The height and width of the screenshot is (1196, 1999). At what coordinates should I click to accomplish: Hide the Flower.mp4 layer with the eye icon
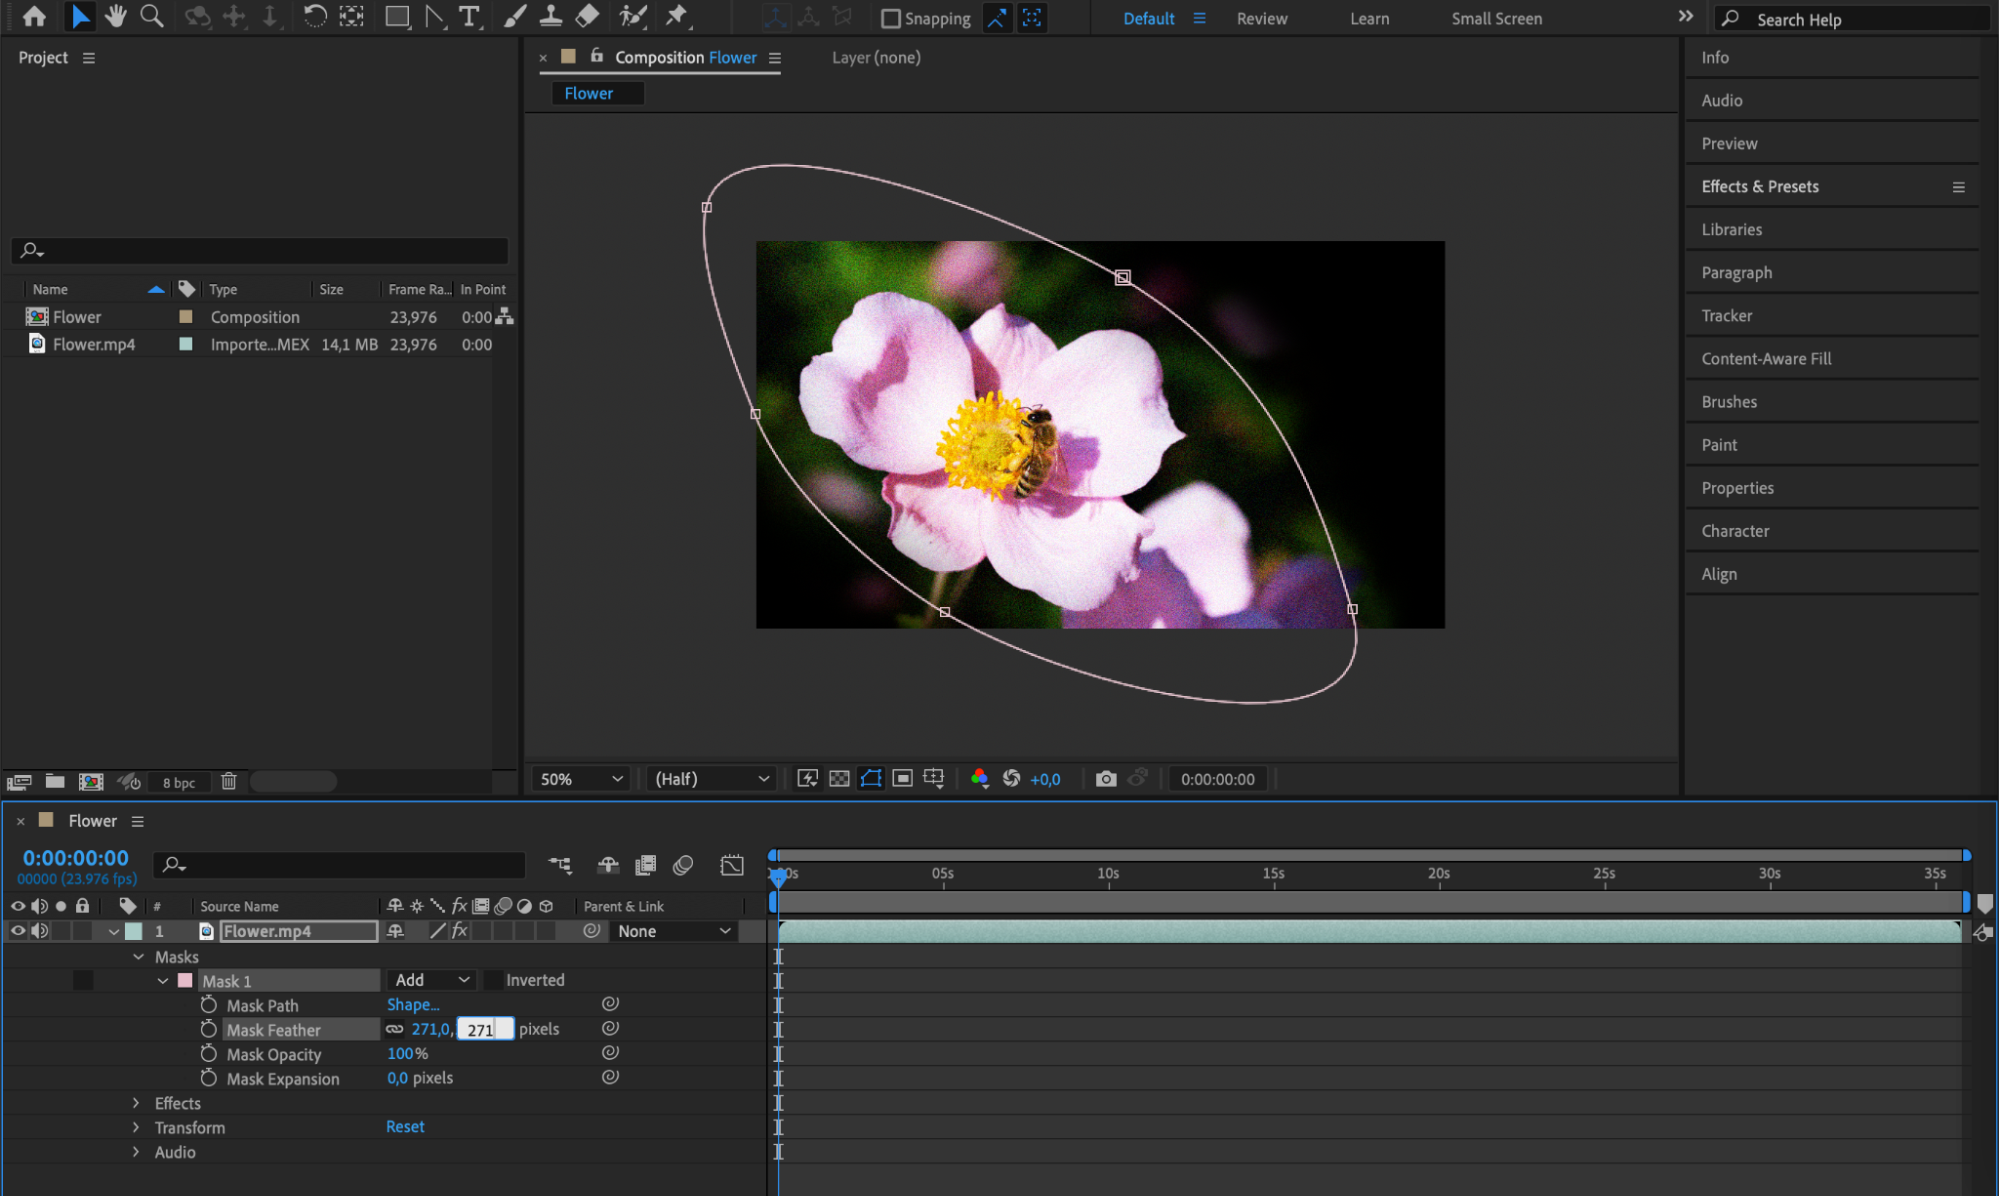pyautogui.click(x=17, y=931)
